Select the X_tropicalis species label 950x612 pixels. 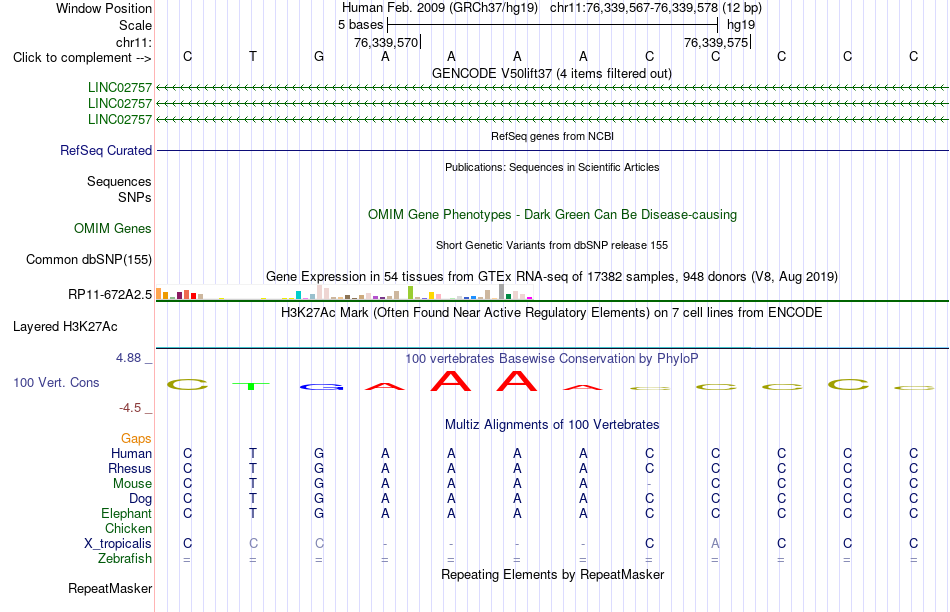(x=118, y=544)
